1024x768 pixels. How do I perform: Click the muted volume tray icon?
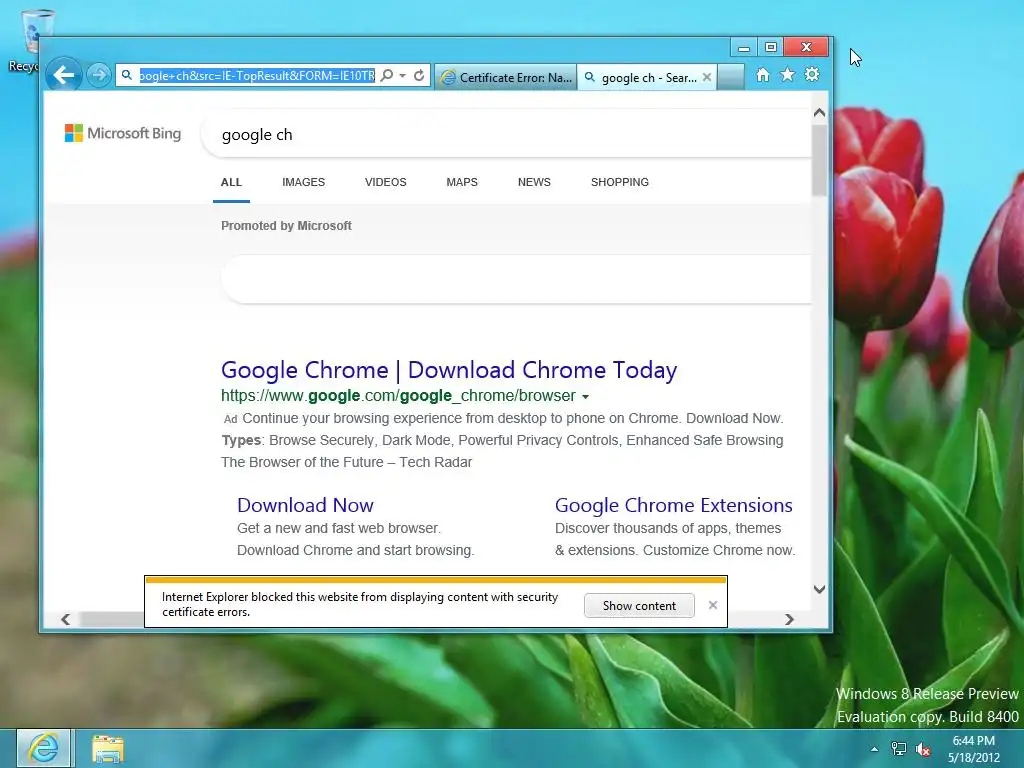tap(923, 749)
